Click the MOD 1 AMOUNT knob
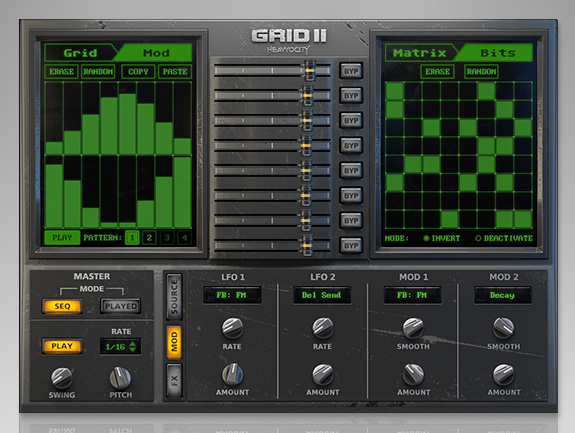This screenshot has height=433, width=575. pyautogui.click(x=413, y=374)
